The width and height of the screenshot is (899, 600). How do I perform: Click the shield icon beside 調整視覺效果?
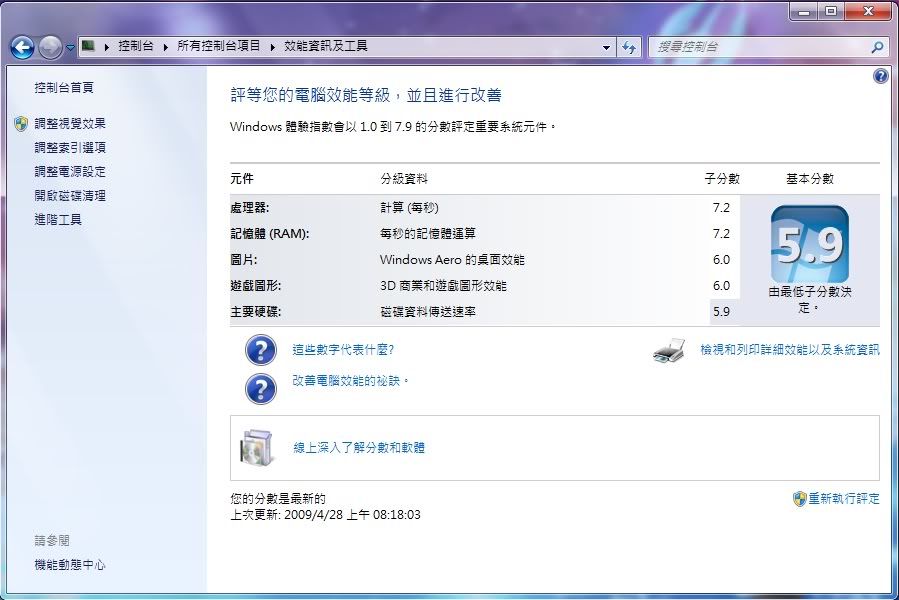tap(21, 124)
